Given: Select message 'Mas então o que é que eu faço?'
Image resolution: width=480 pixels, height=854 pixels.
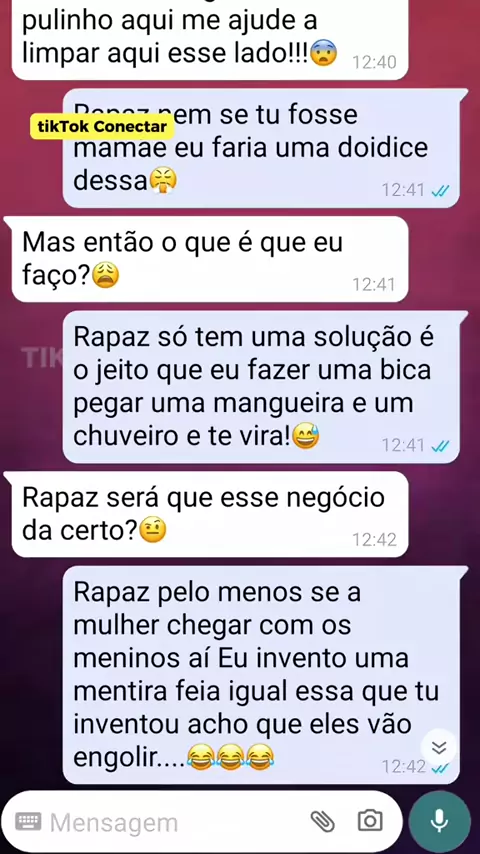Looking at the screenshot, I should [210, 259].
